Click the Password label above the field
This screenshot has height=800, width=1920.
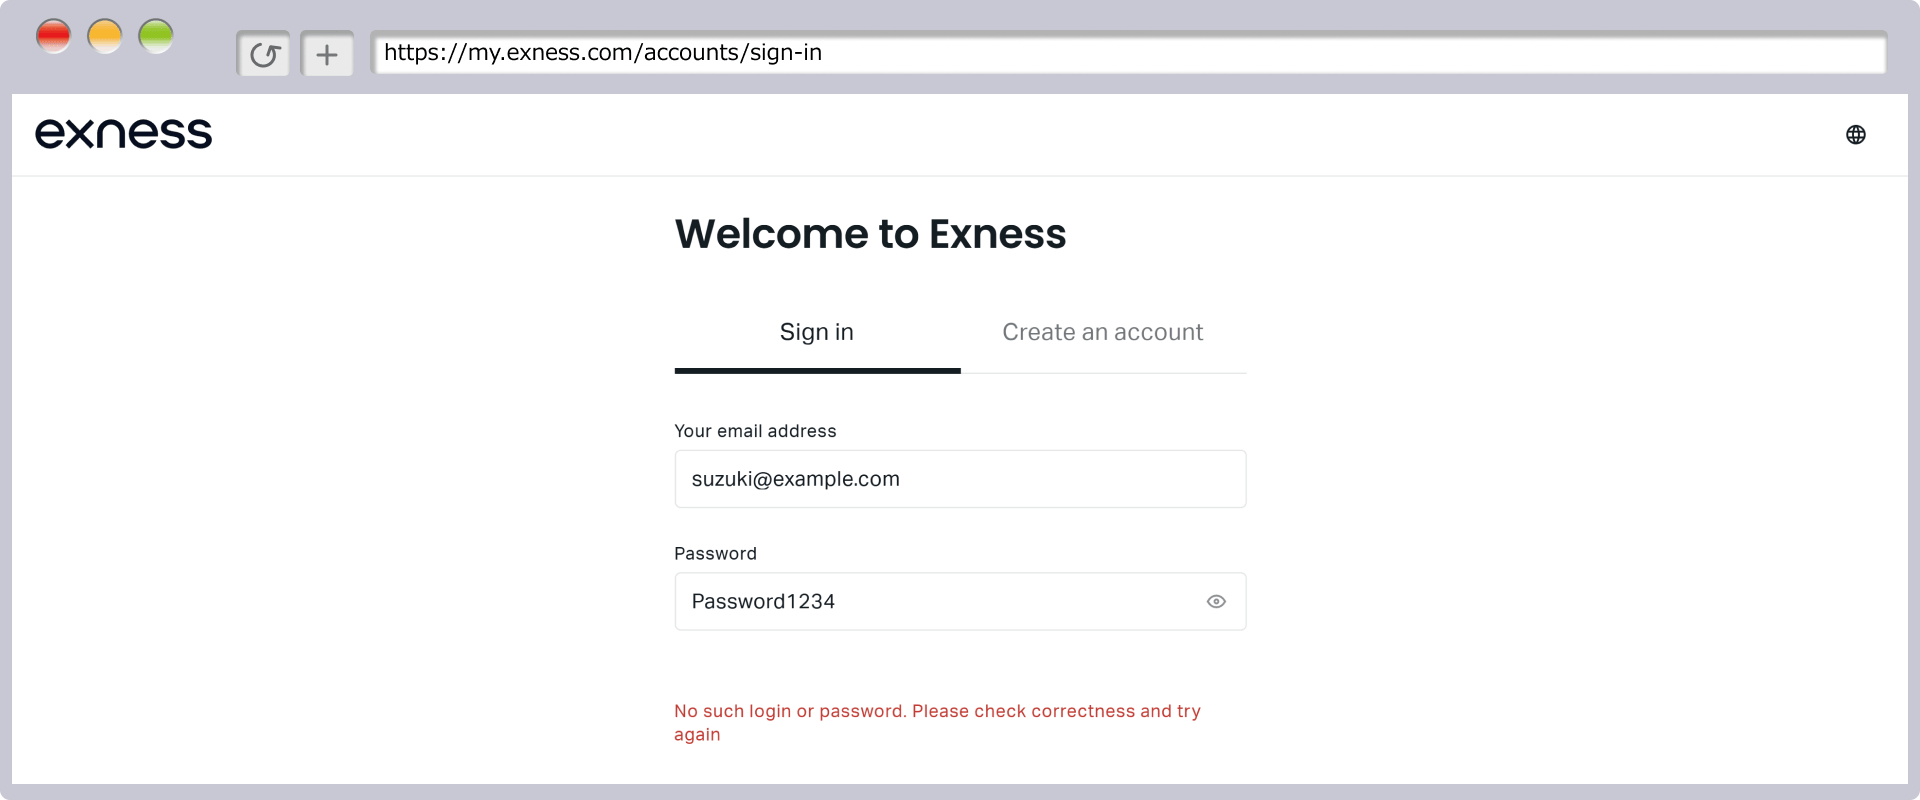point(715,553)
